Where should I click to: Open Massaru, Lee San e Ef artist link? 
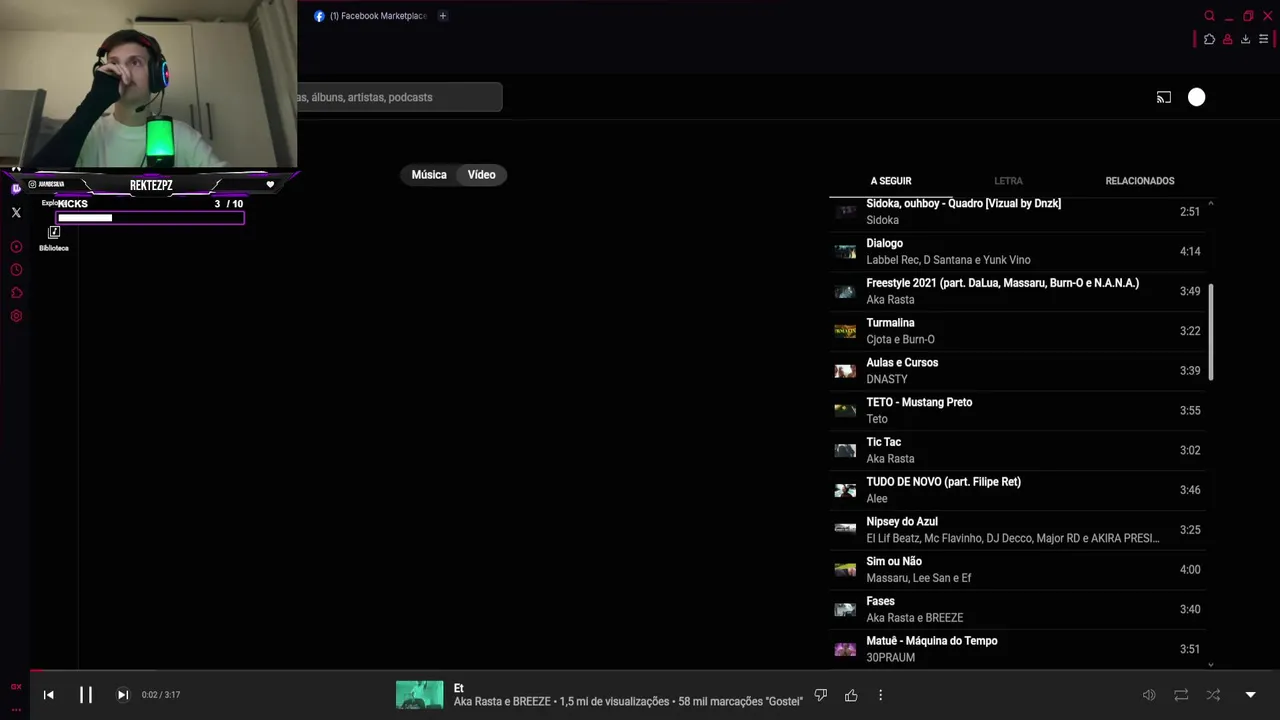click(x=919, y=578)
